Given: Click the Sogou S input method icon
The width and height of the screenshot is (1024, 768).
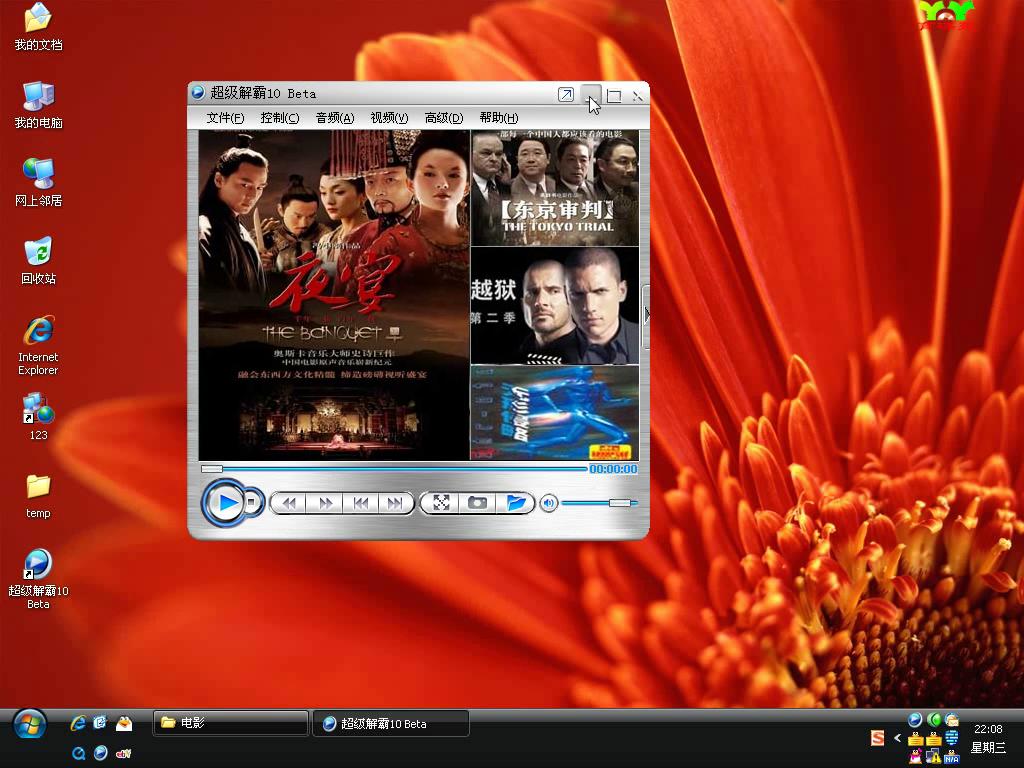Looking at the screenshot, I should (x=877, y=738).
